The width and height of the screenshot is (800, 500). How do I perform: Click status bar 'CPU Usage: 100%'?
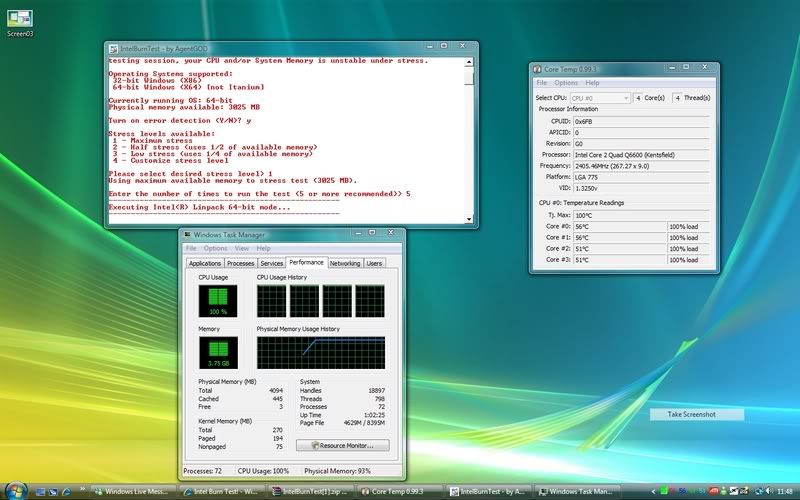pos(263,471)
